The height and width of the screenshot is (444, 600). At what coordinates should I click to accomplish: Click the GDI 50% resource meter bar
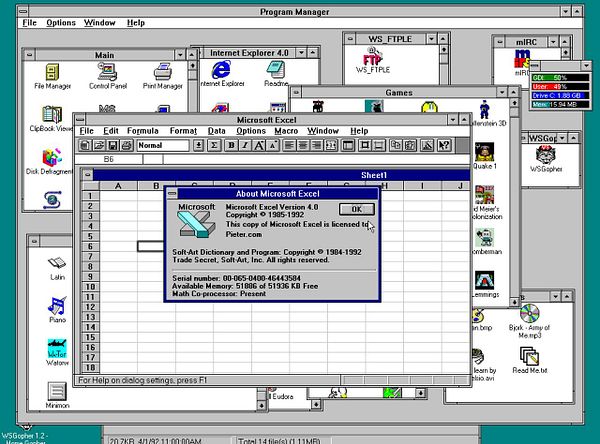[x=560, y=78]
